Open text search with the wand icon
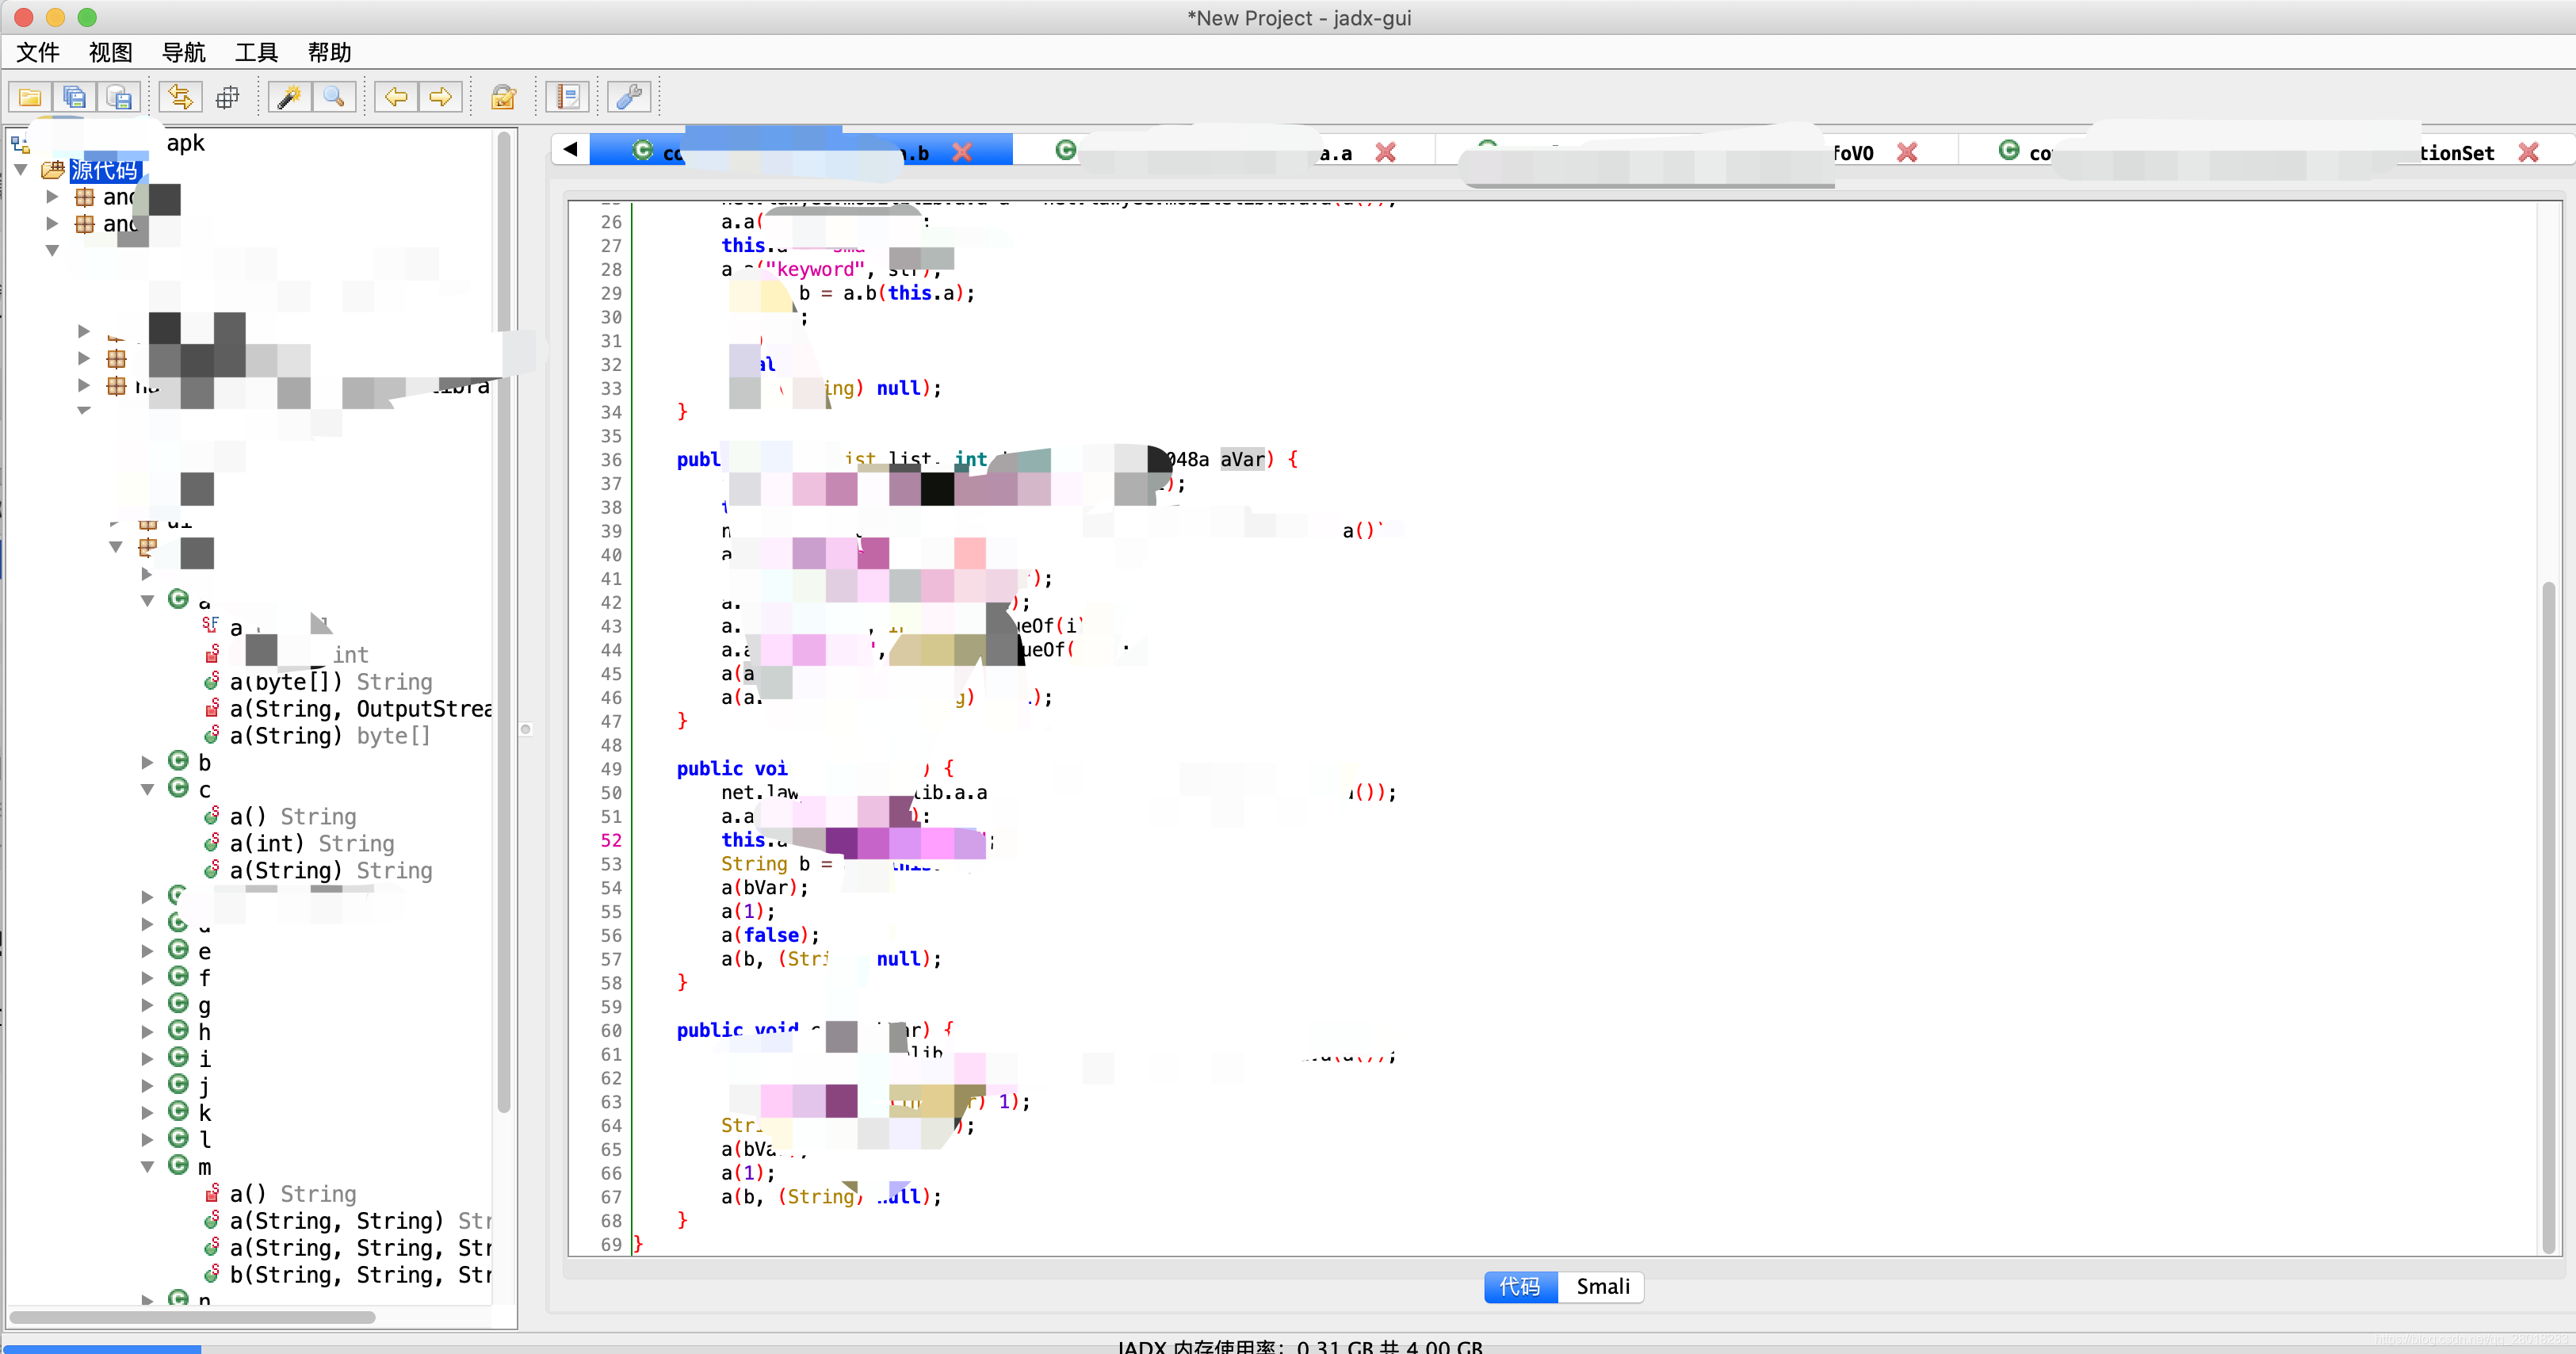The width and height of the screenshot is (2576, 1354). click(x=289, y=97)
